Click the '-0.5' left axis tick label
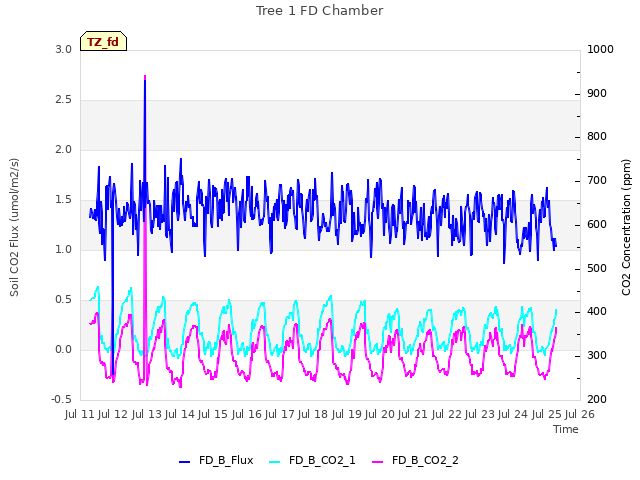 61,399
